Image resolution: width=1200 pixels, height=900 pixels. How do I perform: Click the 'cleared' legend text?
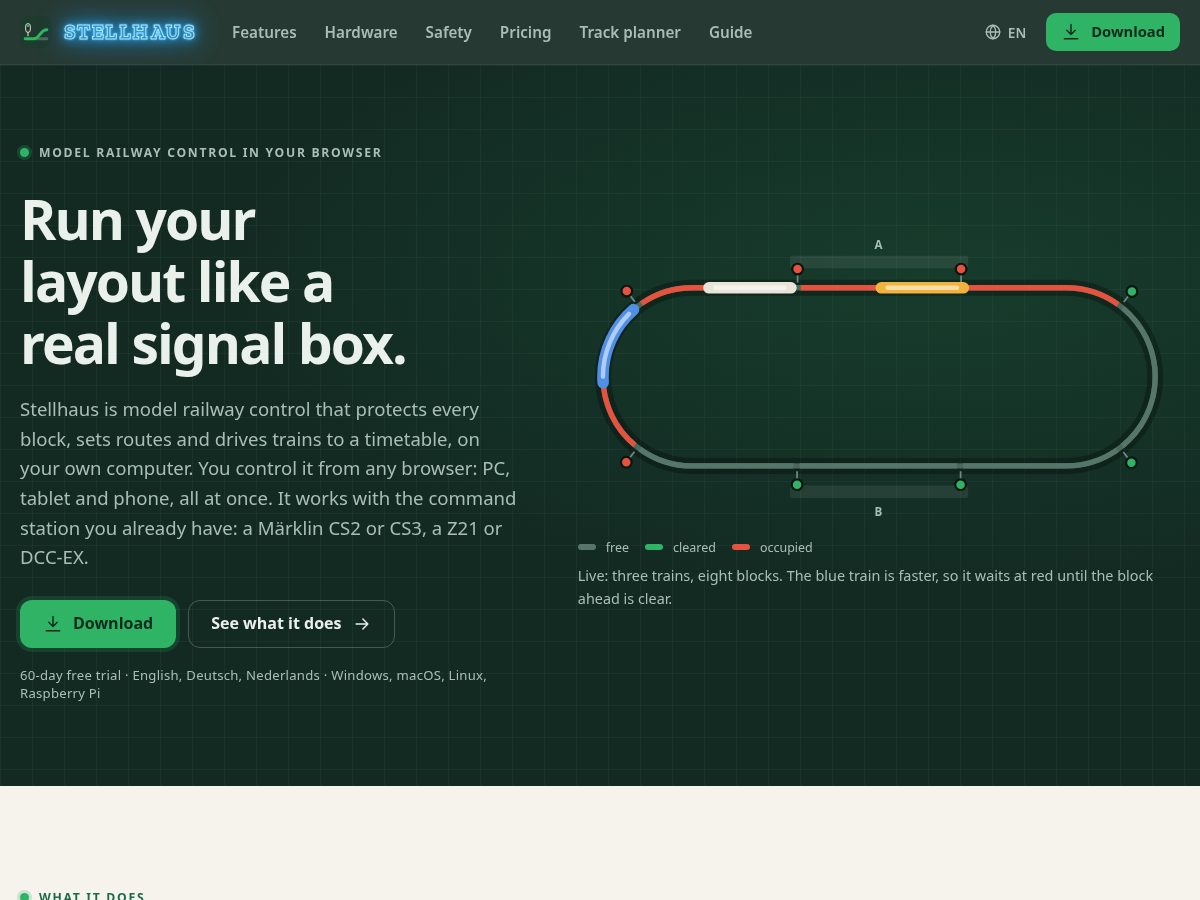point(694,547)
